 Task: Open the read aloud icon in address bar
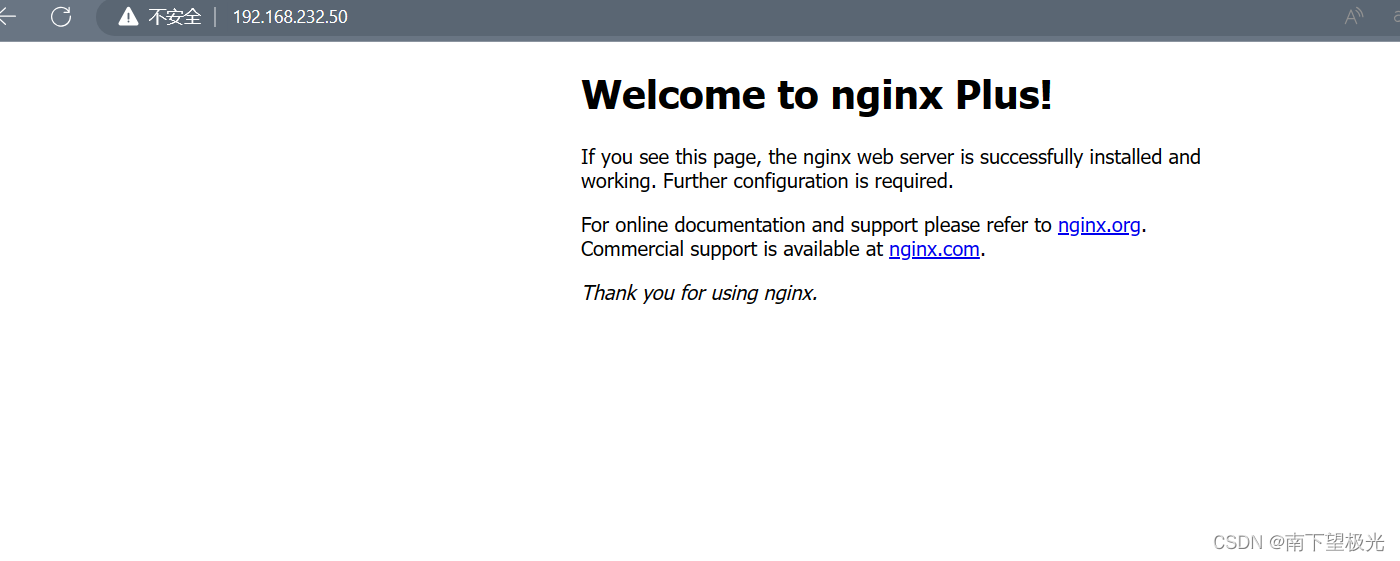[1354, 16]
